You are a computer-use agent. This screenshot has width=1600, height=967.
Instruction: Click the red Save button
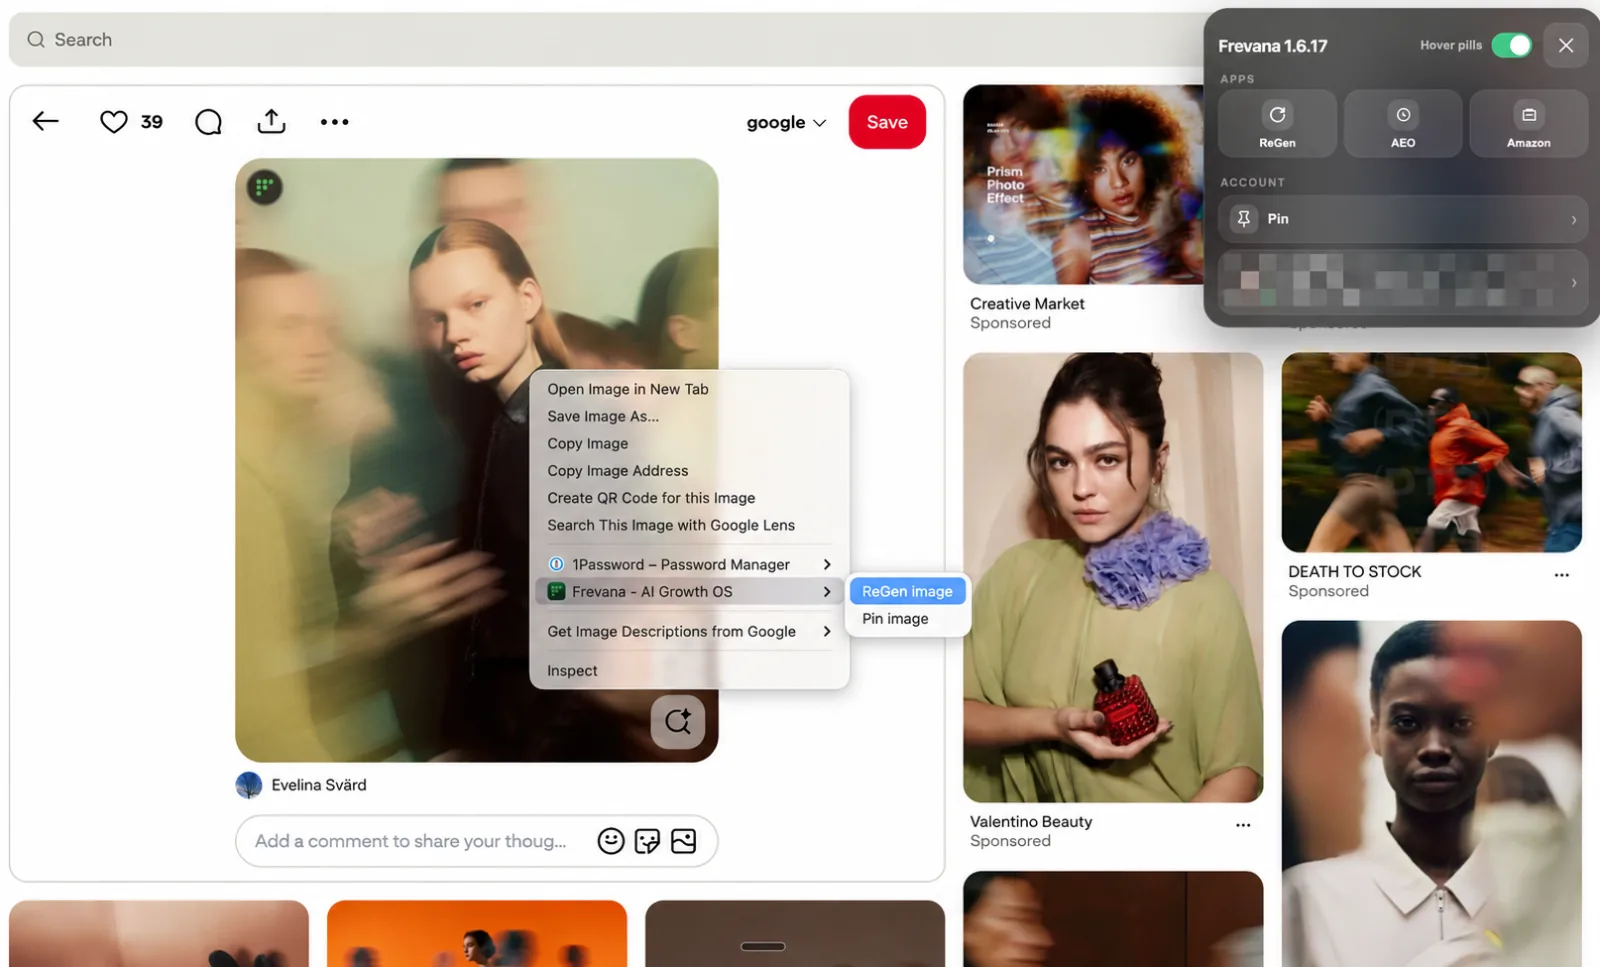click(887, 122)
